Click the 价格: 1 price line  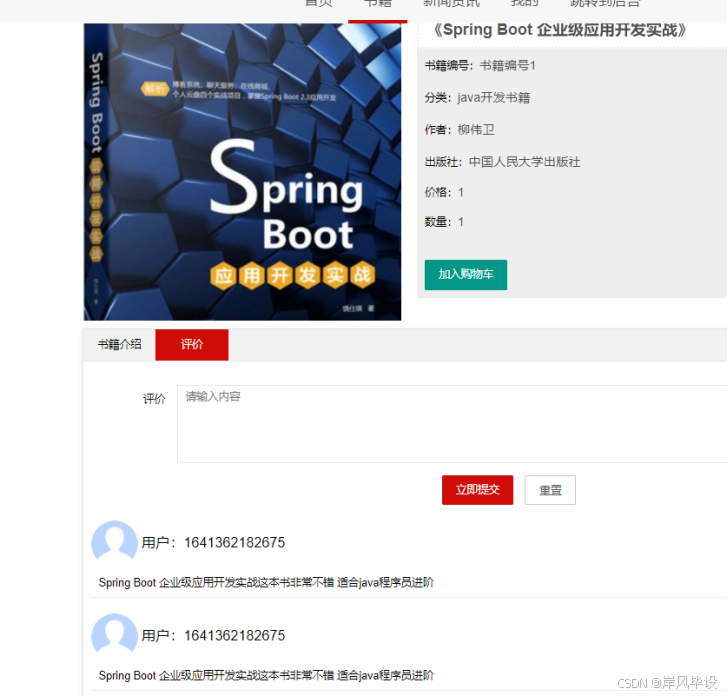click(x=444, y=192)
